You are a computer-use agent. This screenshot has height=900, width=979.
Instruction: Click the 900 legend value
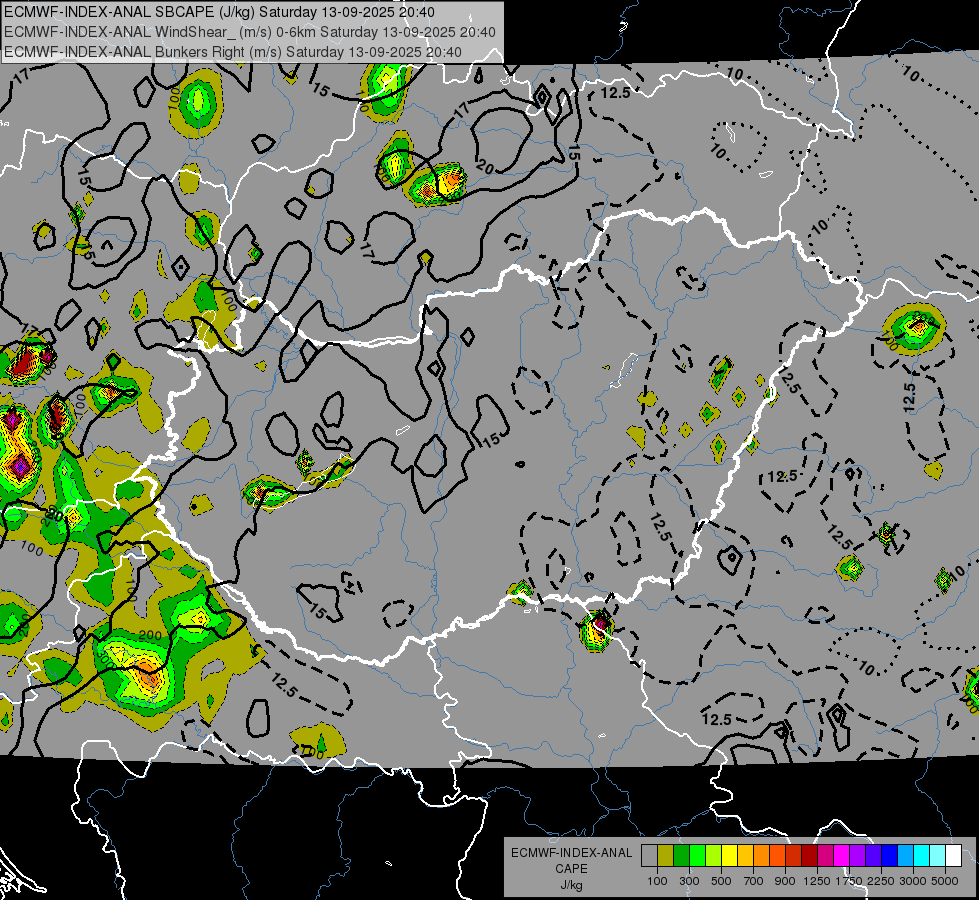[785, 881]
